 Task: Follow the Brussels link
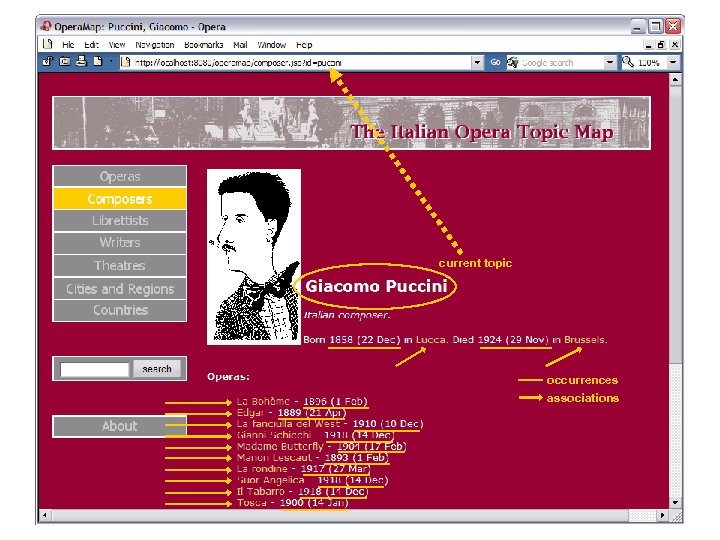click(585, 340)
